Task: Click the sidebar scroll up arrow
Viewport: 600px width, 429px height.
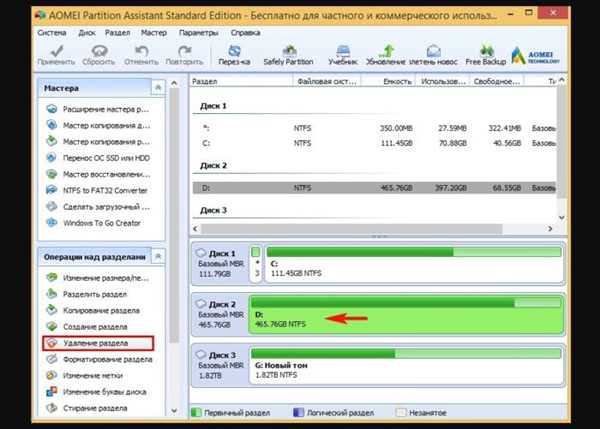Action: coord(174,83)
